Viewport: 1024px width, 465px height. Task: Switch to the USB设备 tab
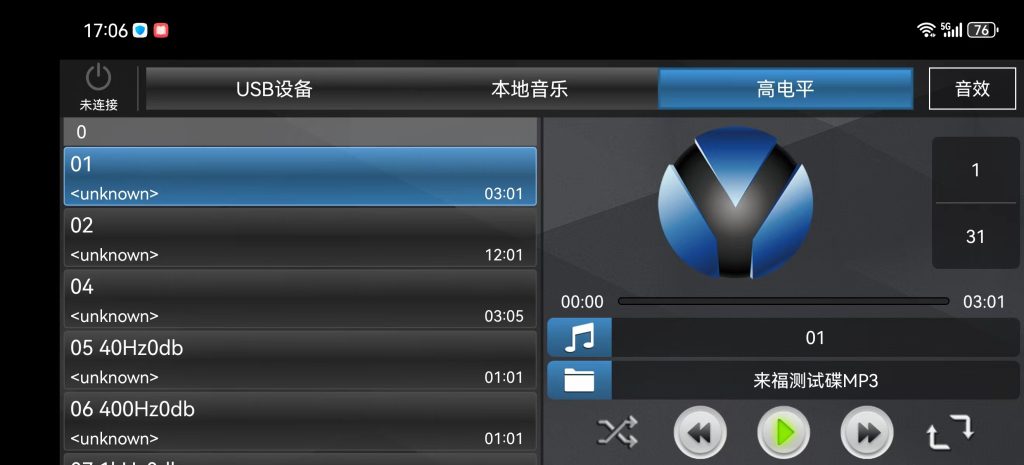(x=274, y=89)
